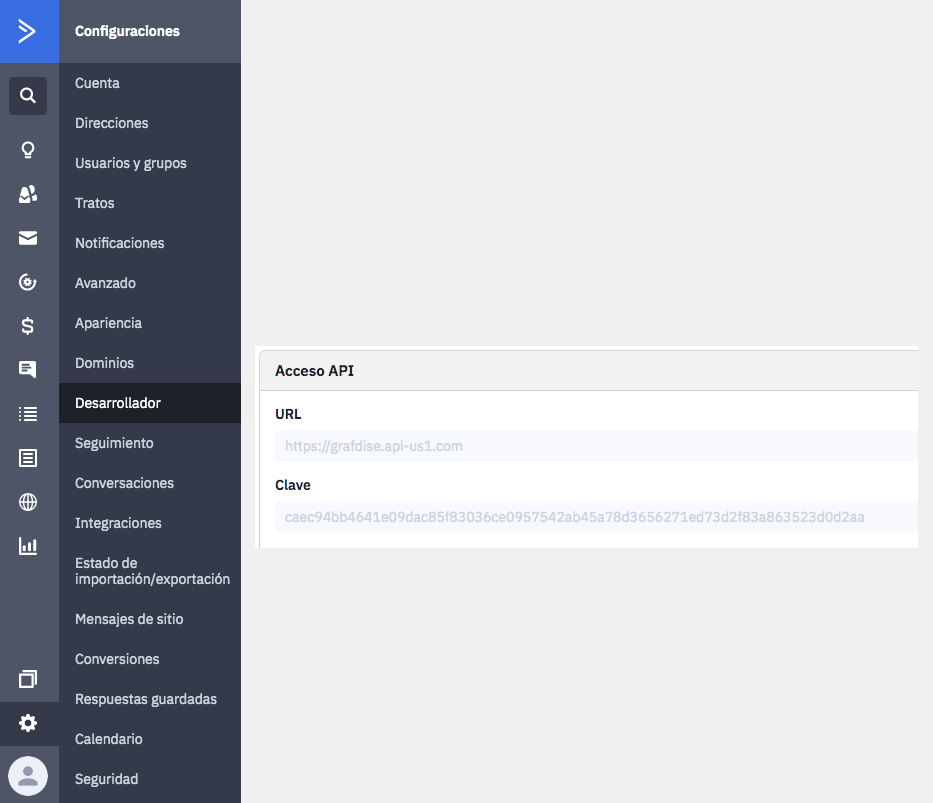Click the API URL field
933x803 pixels.
pyautogui.click(x=595, y=446)
